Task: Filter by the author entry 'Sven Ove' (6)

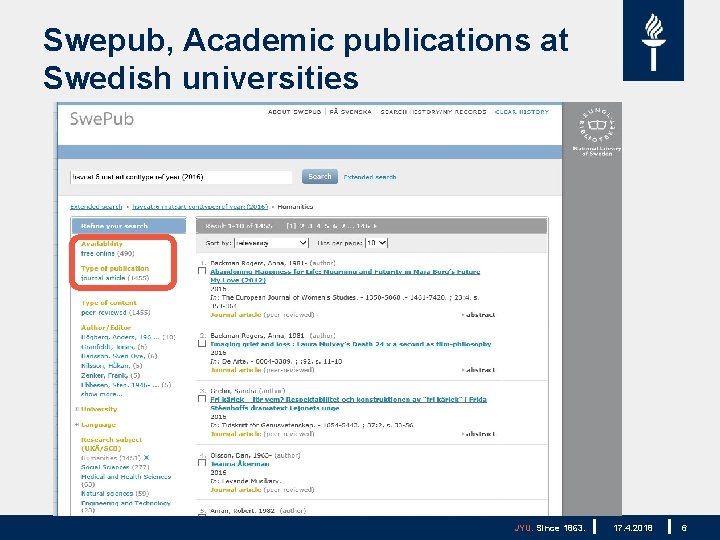Action: tap(119, 356)
